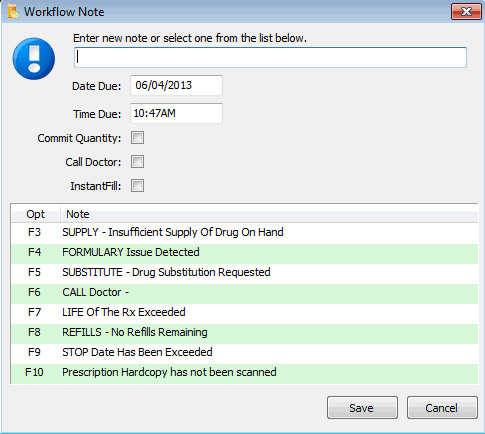The image size is (485, 434).
Task: Click the Save button
Action: (x=362, y=408)
